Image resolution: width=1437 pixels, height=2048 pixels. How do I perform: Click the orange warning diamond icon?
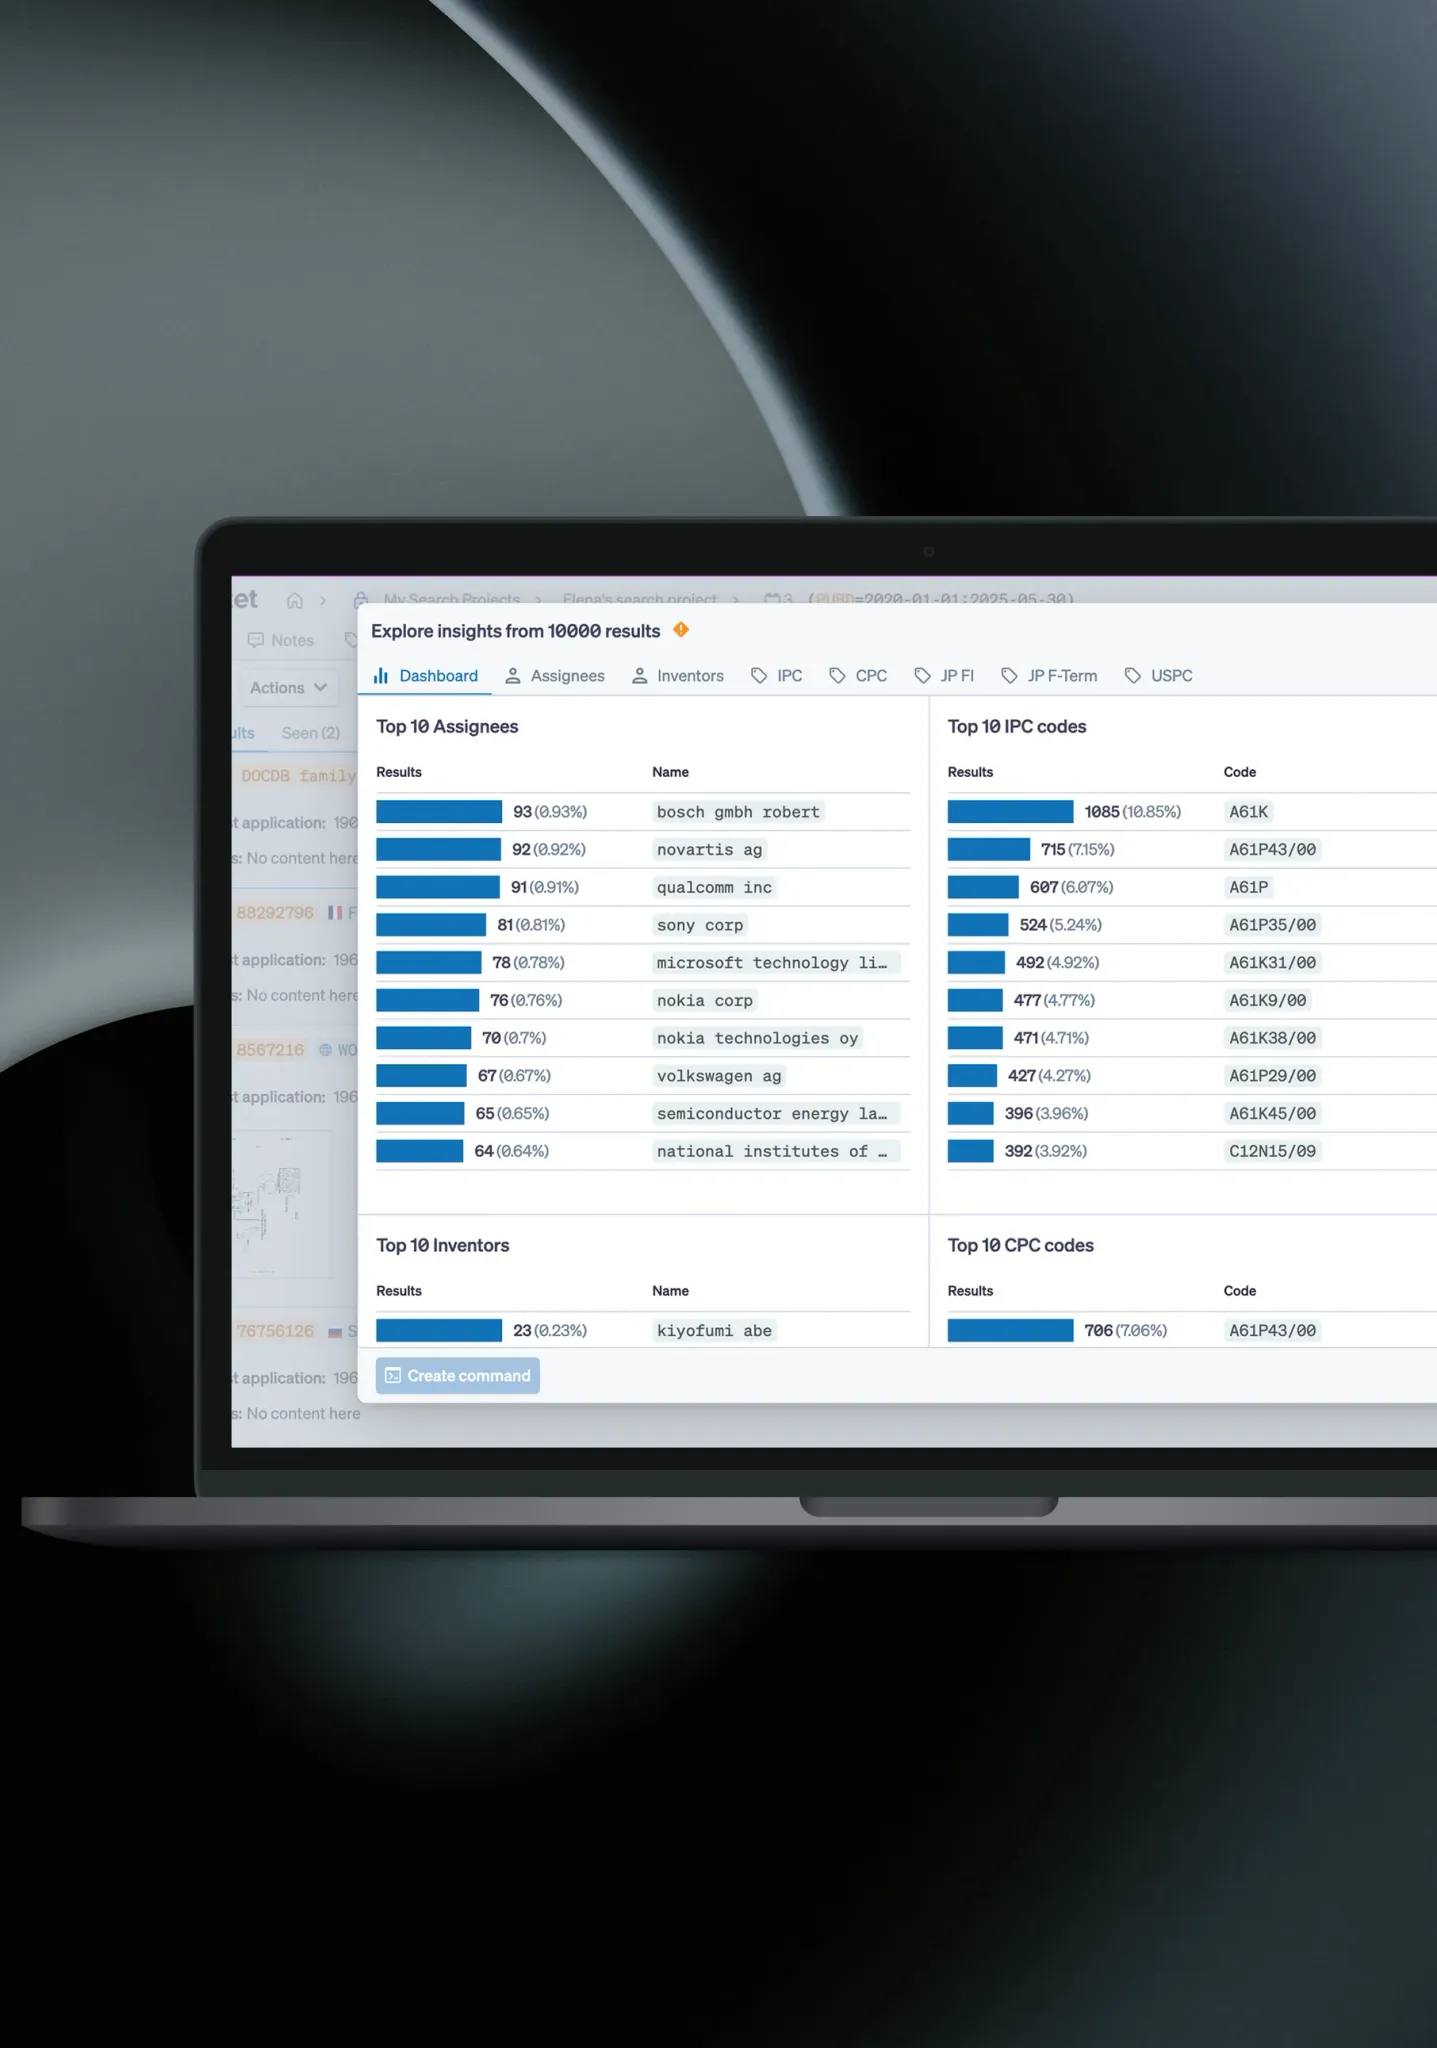[x=681, y=630]
